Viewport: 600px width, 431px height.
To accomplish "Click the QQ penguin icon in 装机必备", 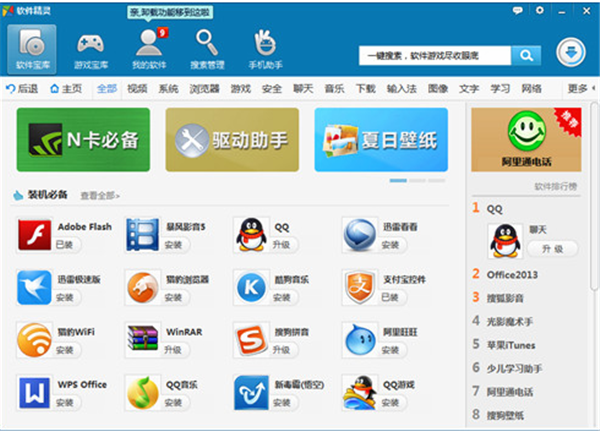I will point(251,234).
